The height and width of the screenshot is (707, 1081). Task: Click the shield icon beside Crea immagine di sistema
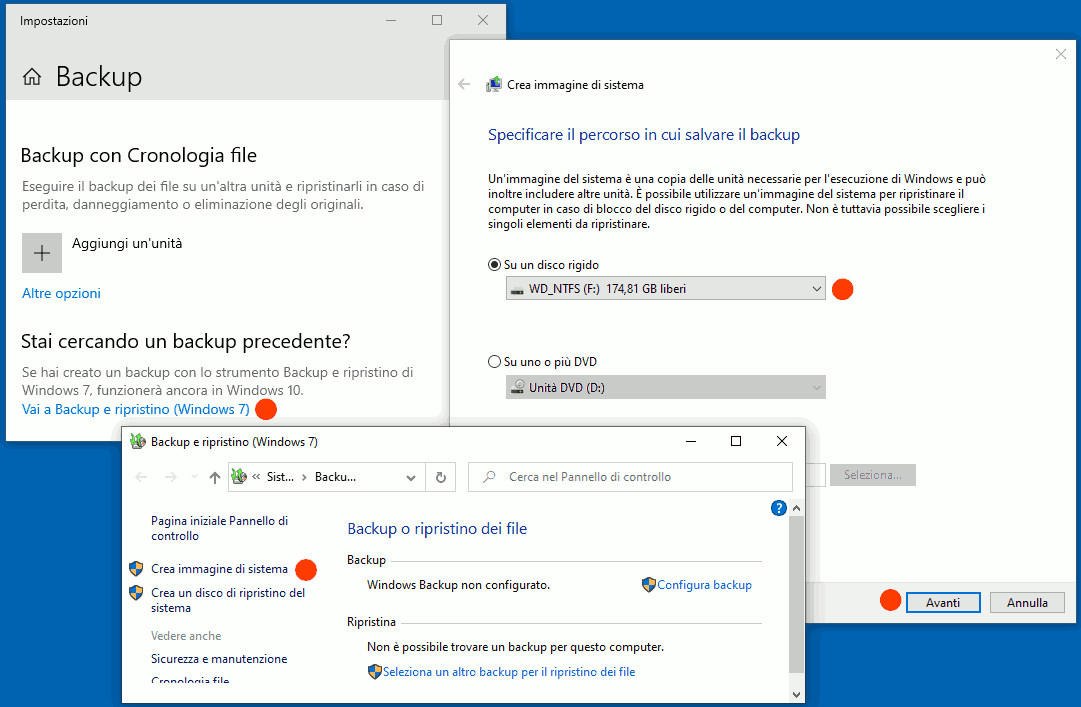point(137,568)
